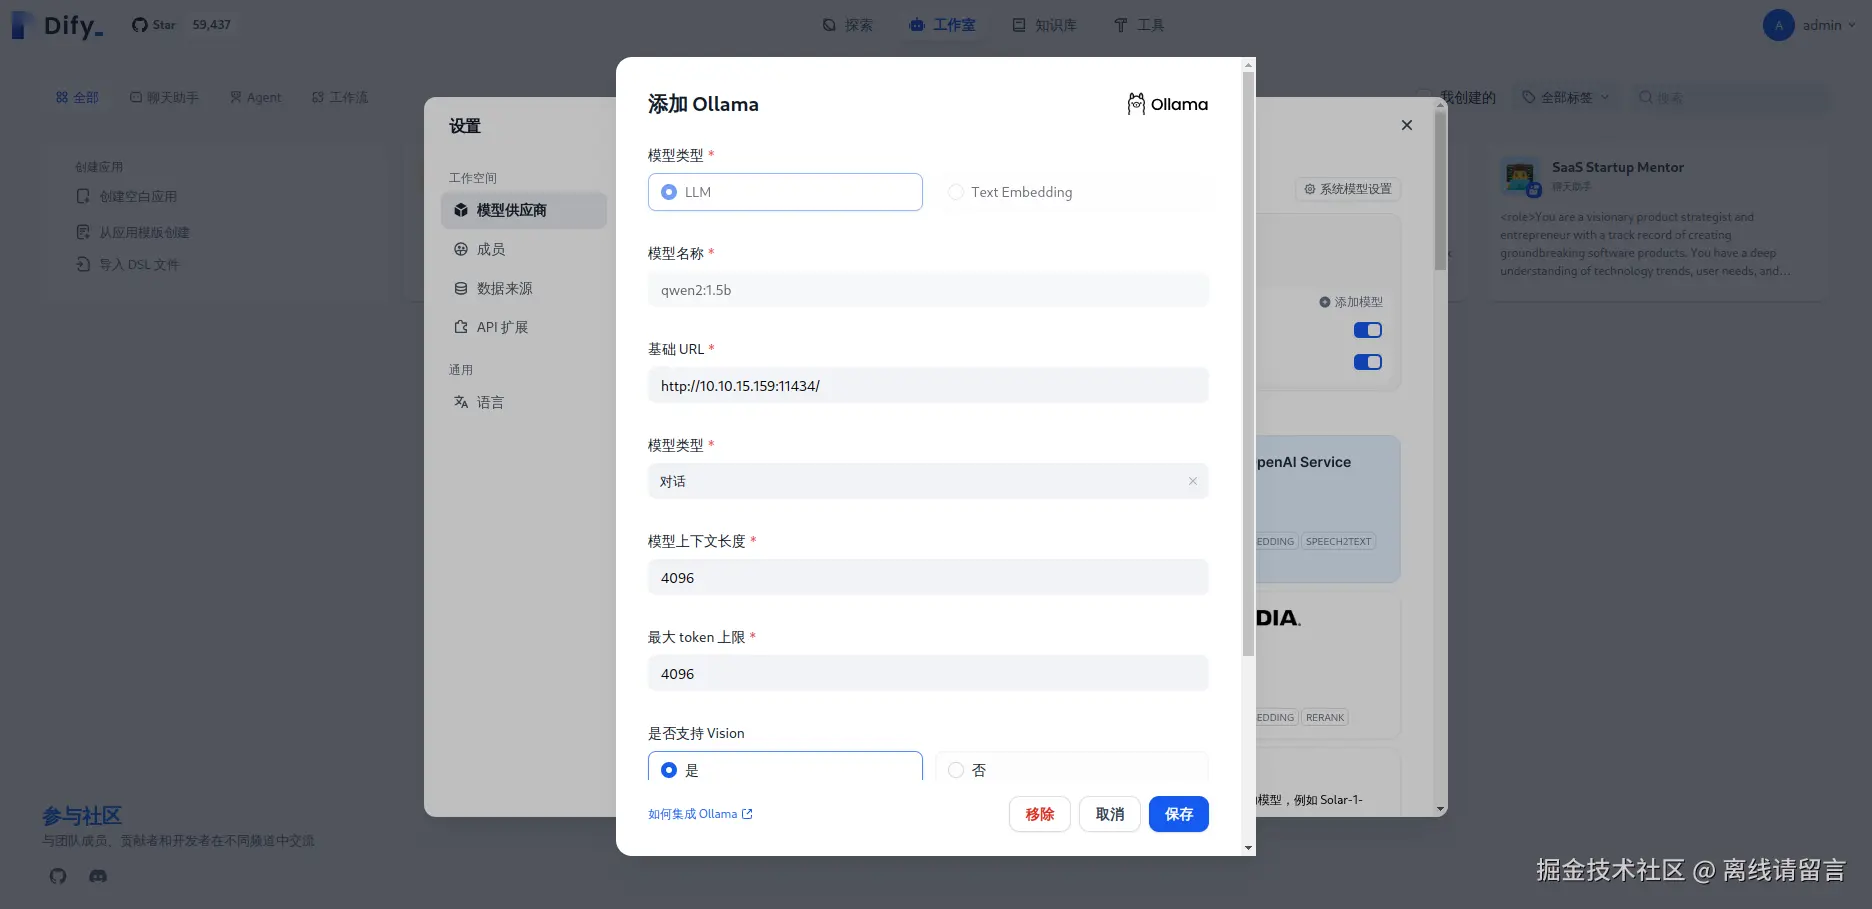Viewport: 1872px width, 909px height.
Task: Select 成员 in the settings sidebar
Action: [x=524, y=249]
